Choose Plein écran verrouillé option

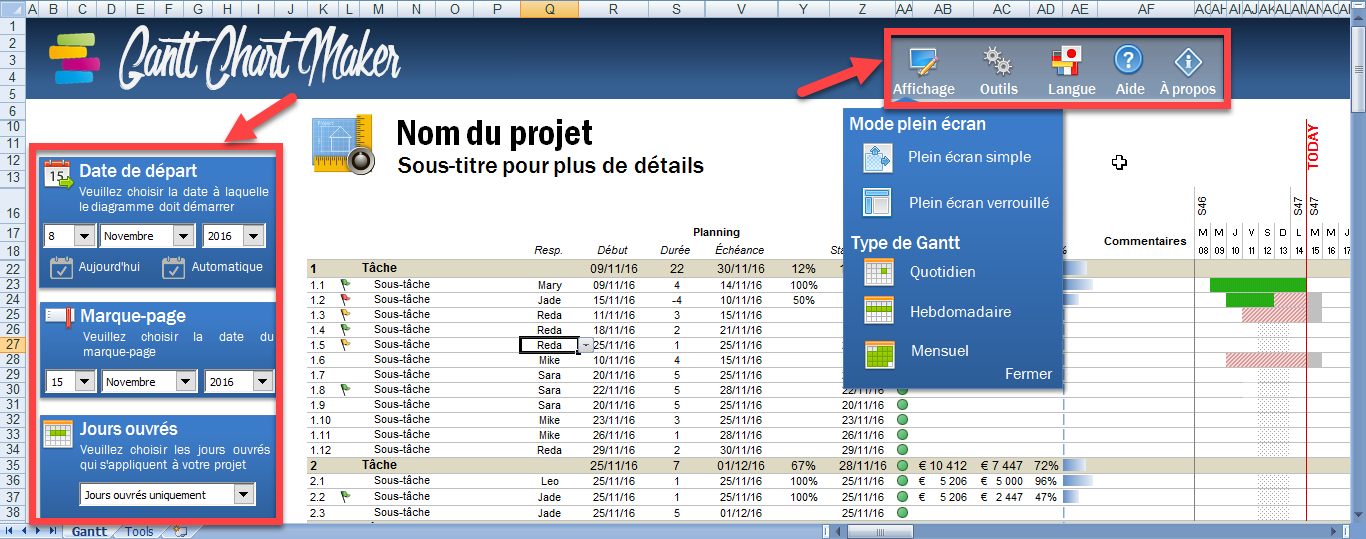coord(978,203)
